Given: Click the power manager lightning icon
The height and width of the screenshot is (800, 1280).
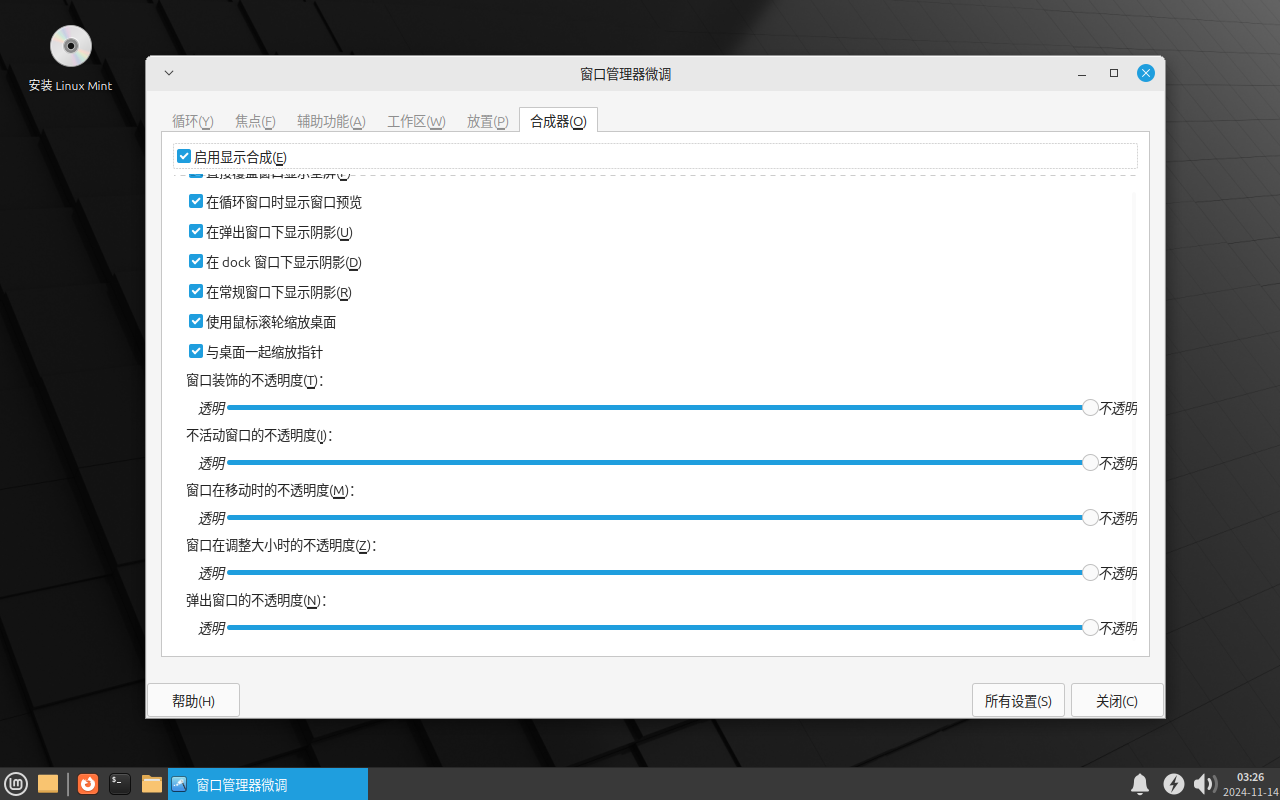Looking at the screenshot, I should (x=1174, y=784).
